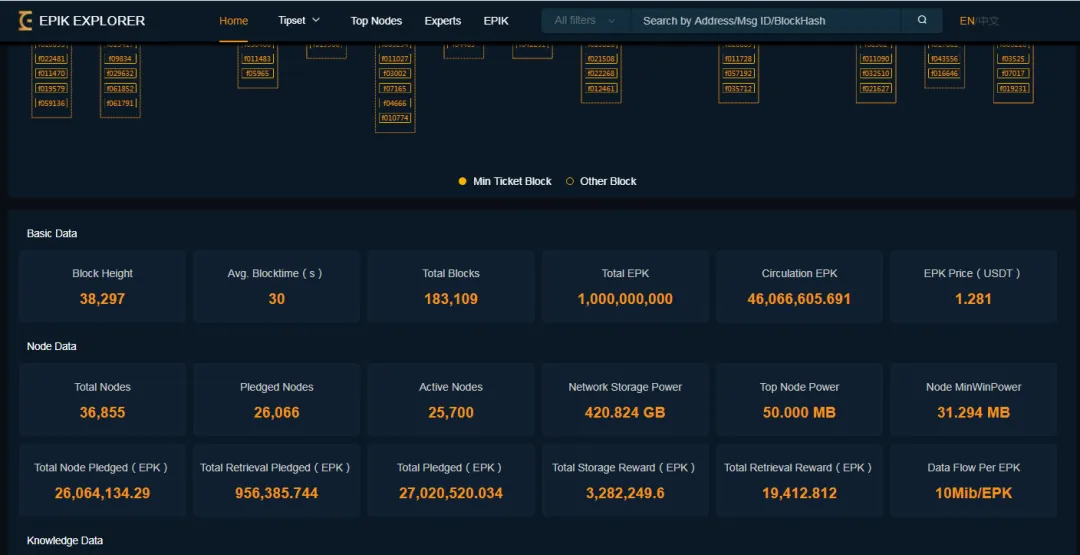Click Active Nodes value 25,700
The image size is (1080, 555).
451,412
